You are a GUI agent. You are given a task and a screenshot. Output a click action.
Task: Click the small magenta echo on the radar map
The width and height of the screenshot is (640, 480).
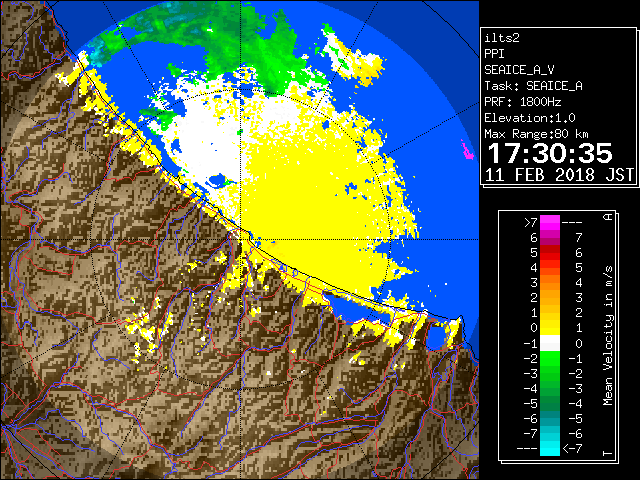point(467,150)
